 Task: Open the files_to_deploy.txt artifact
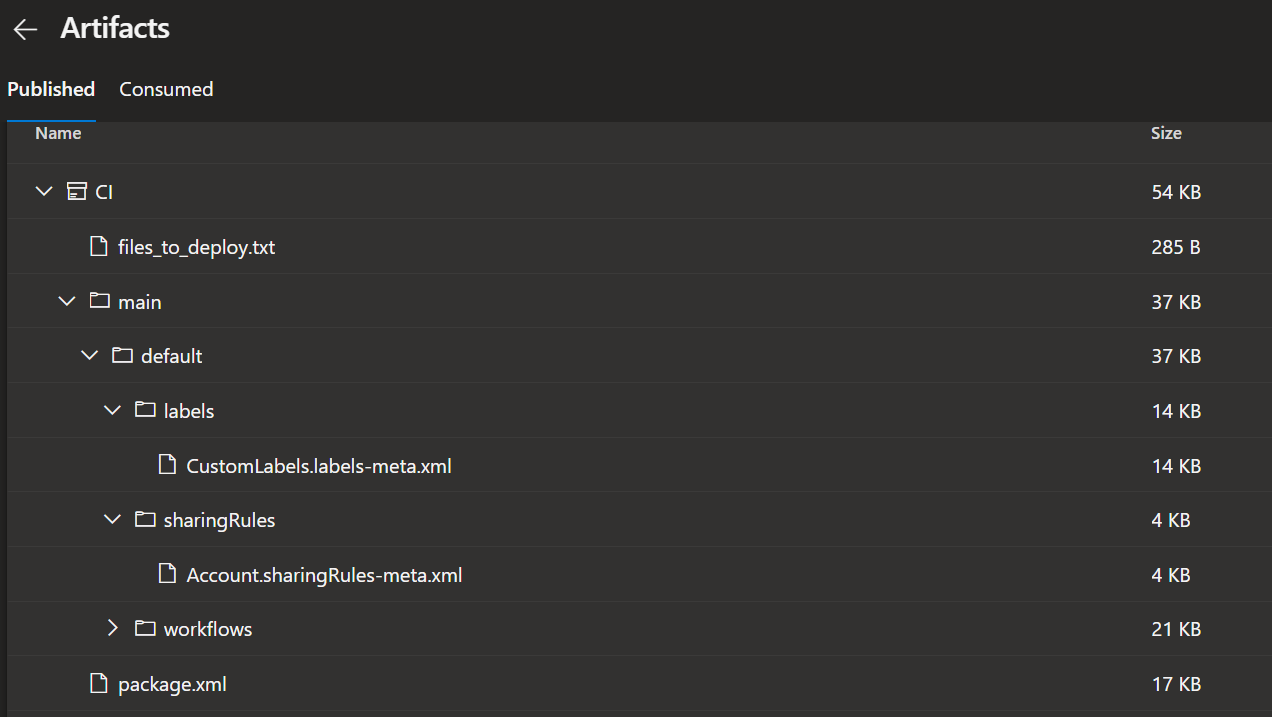click(x=194, y=245)
